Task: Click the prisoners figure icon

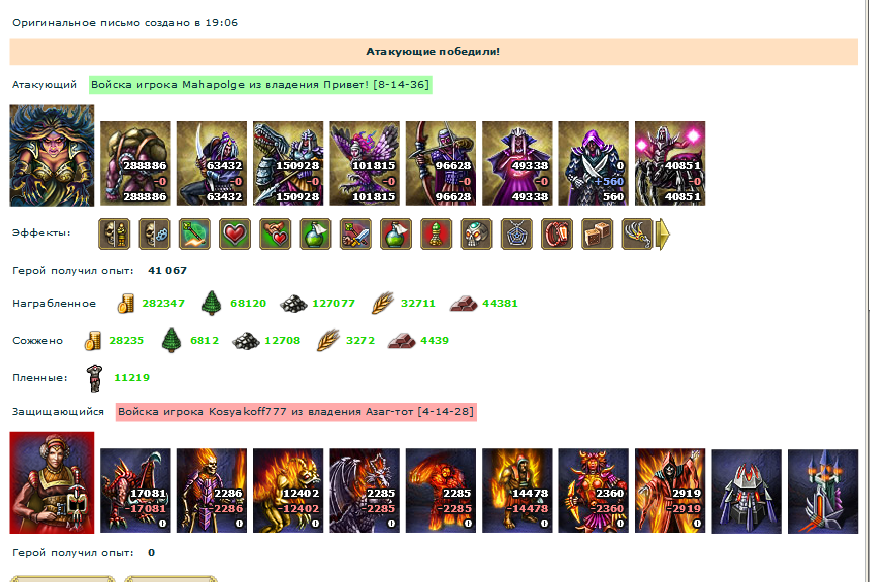Action: [x=95, y=378]
